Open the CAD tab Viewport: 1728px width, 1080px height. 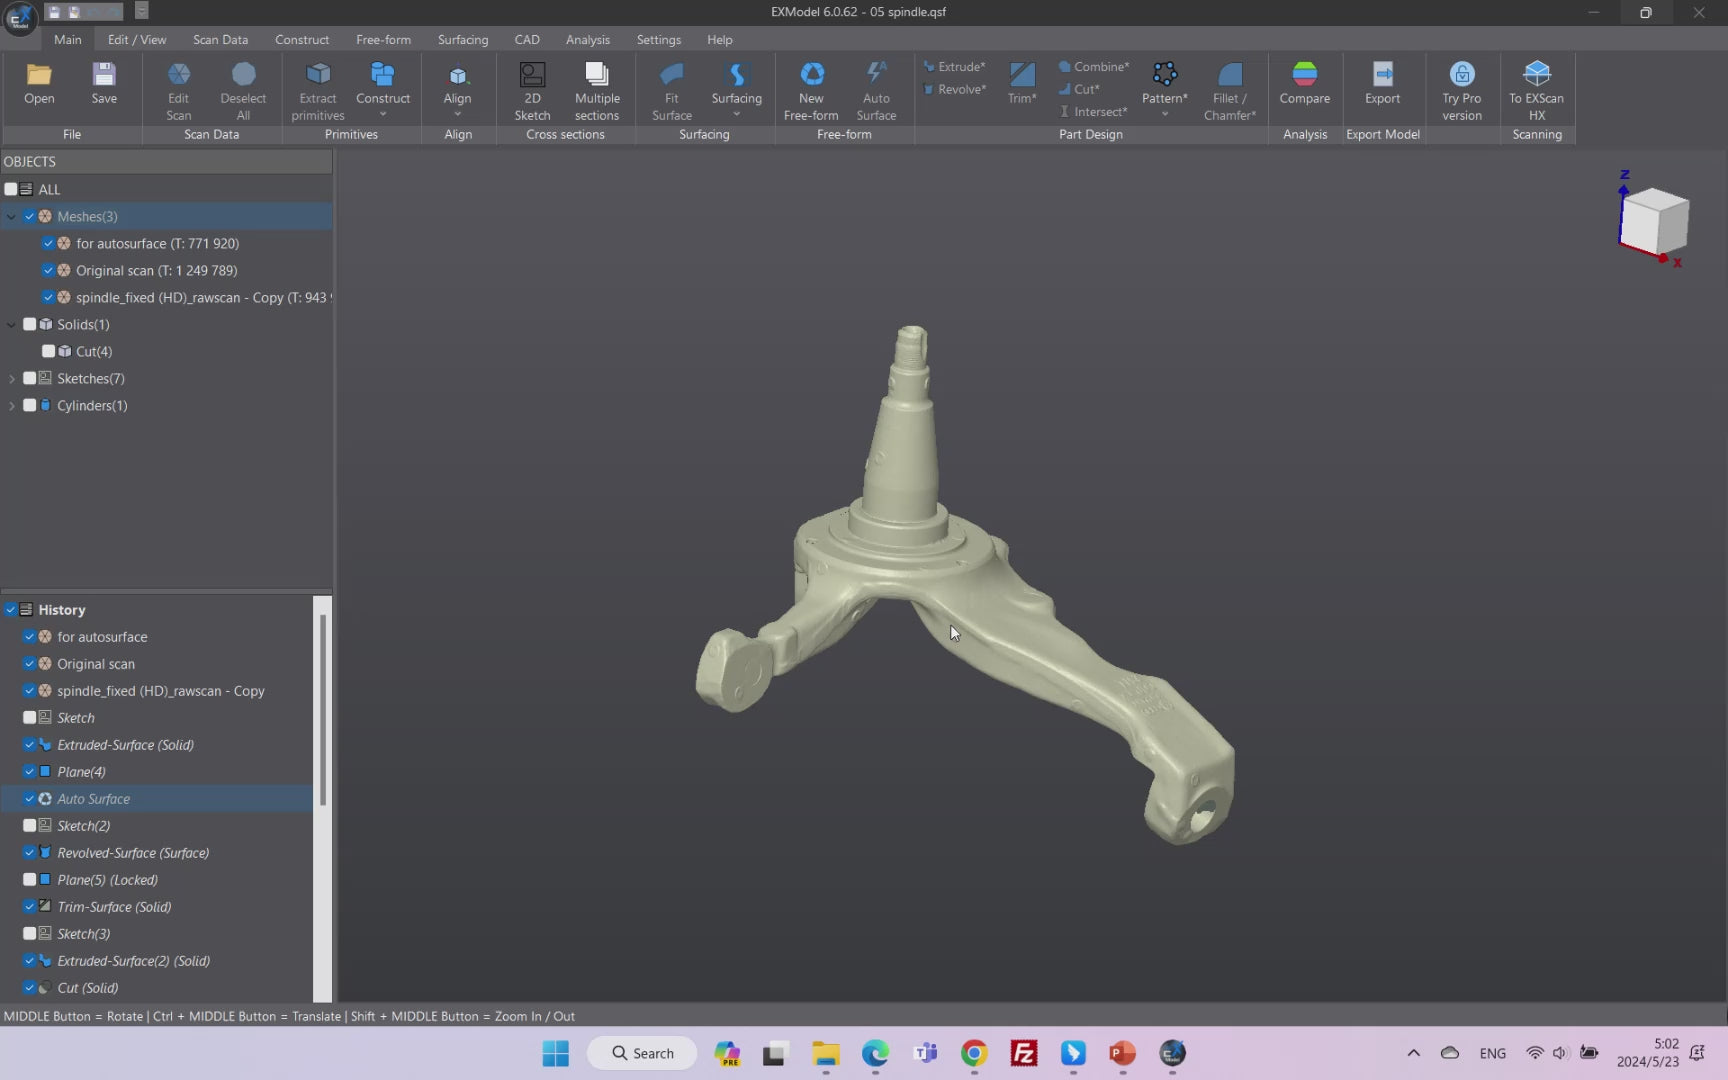click(x=527, y=39)
